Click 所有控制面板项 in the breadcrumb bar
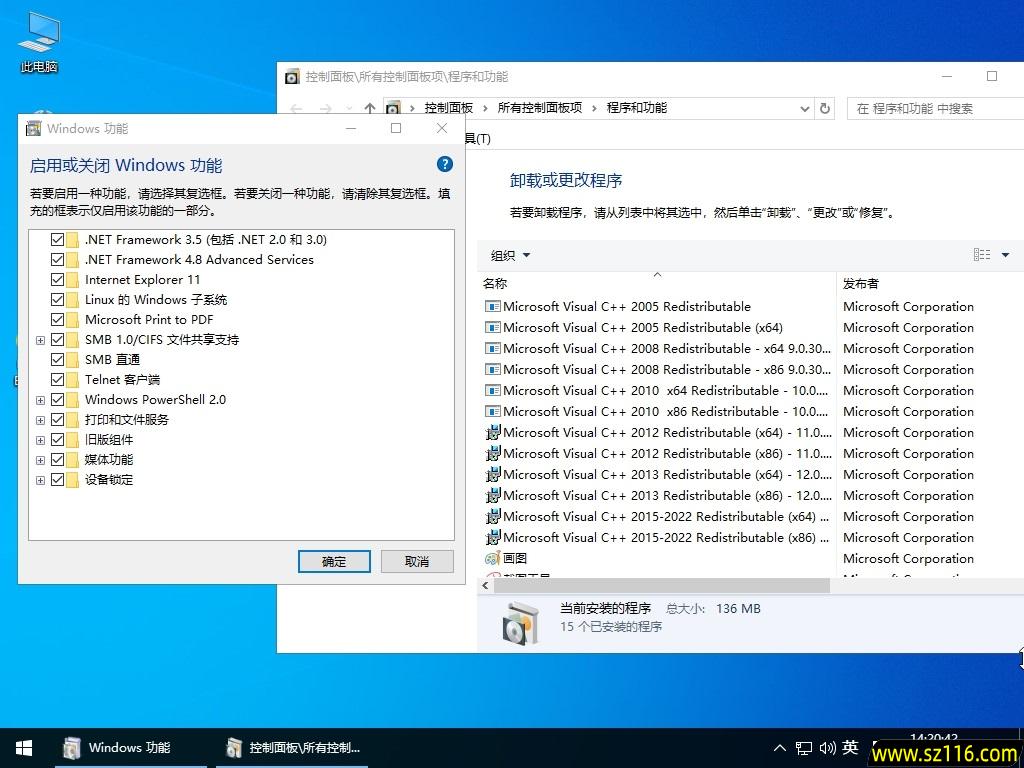This screenshot has width=1024, height=768. (540, 108)
